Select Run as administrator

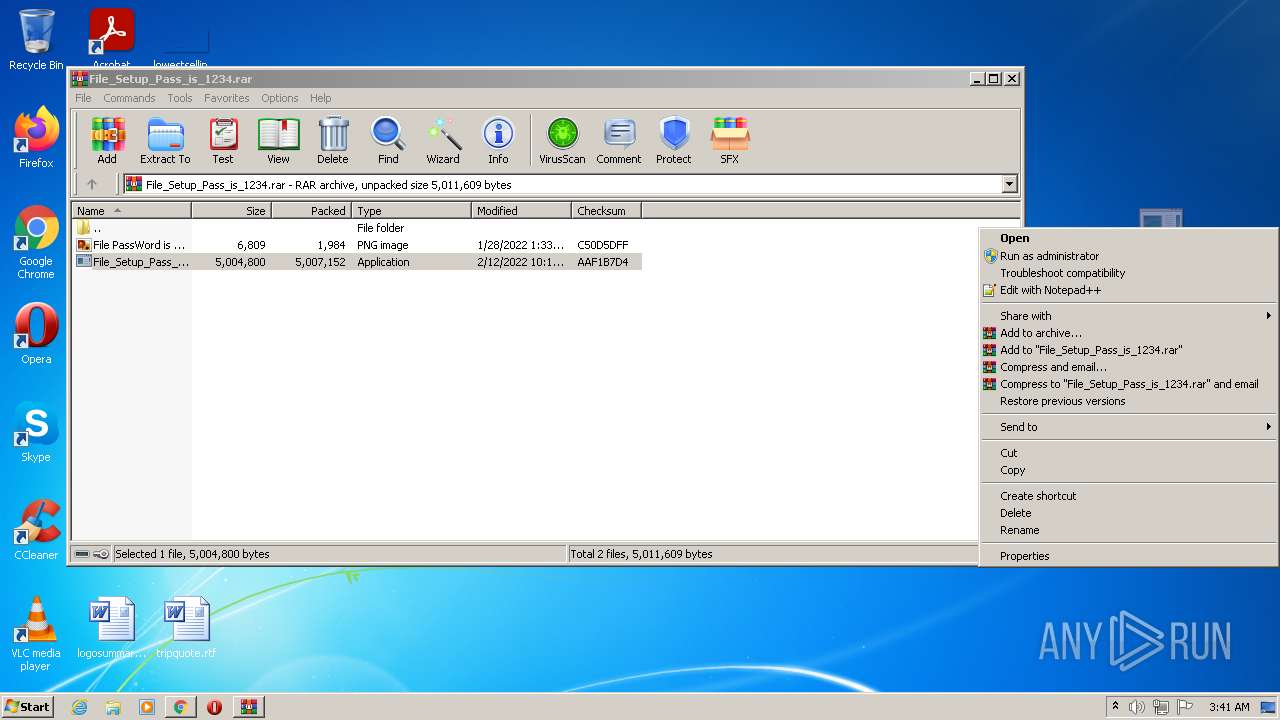pos(1128,256)
